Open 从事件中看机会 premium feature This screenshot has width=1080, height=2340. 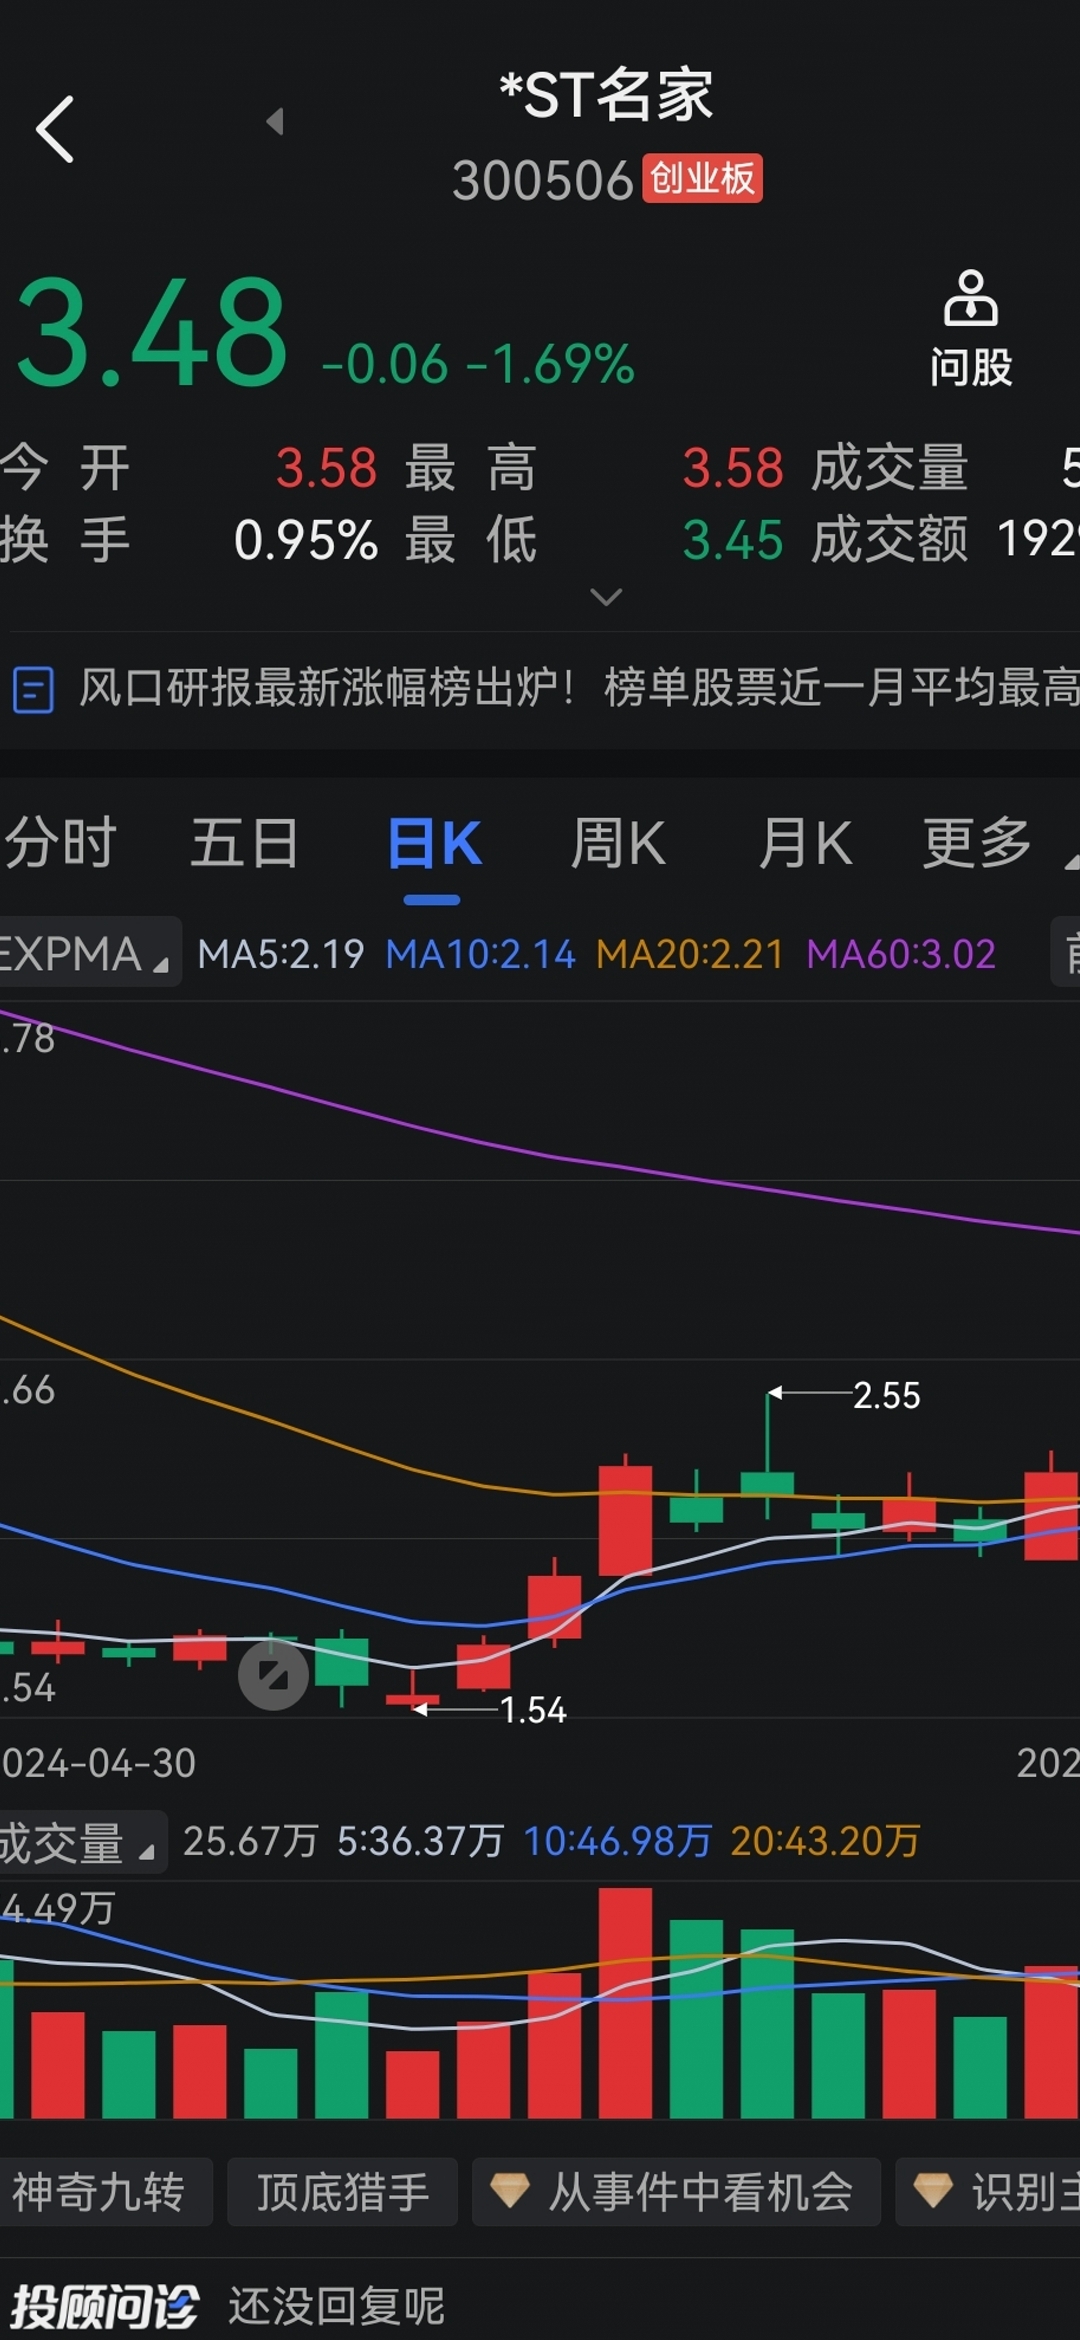click(x=676, y=2192)
